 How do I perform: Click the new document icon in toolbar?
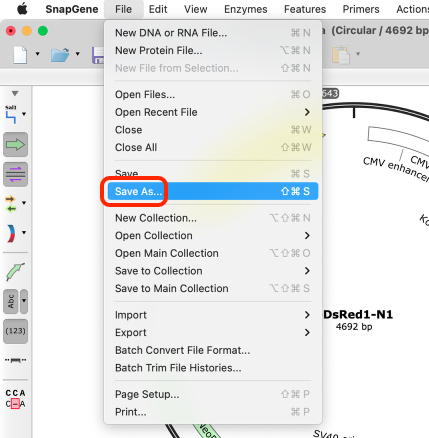20,54
